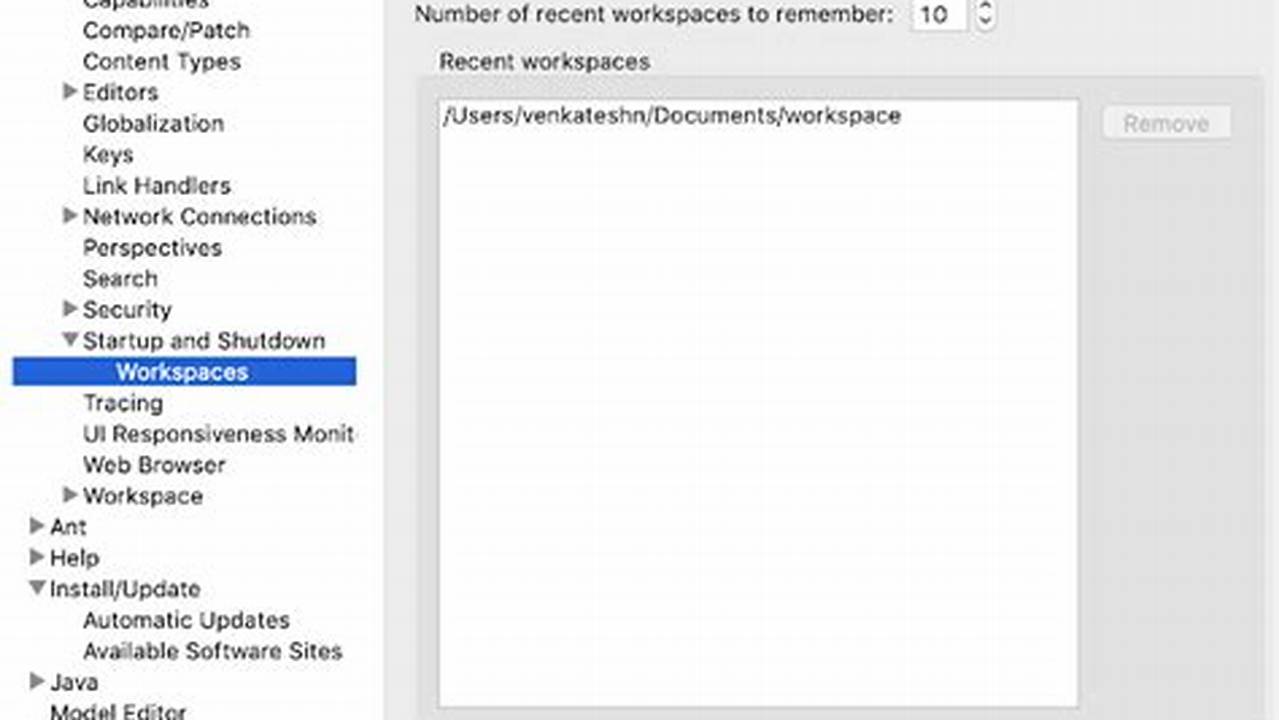Collapse the Install/Update section
This screenshot has height=720, width=1279.
tap(37, 589)
